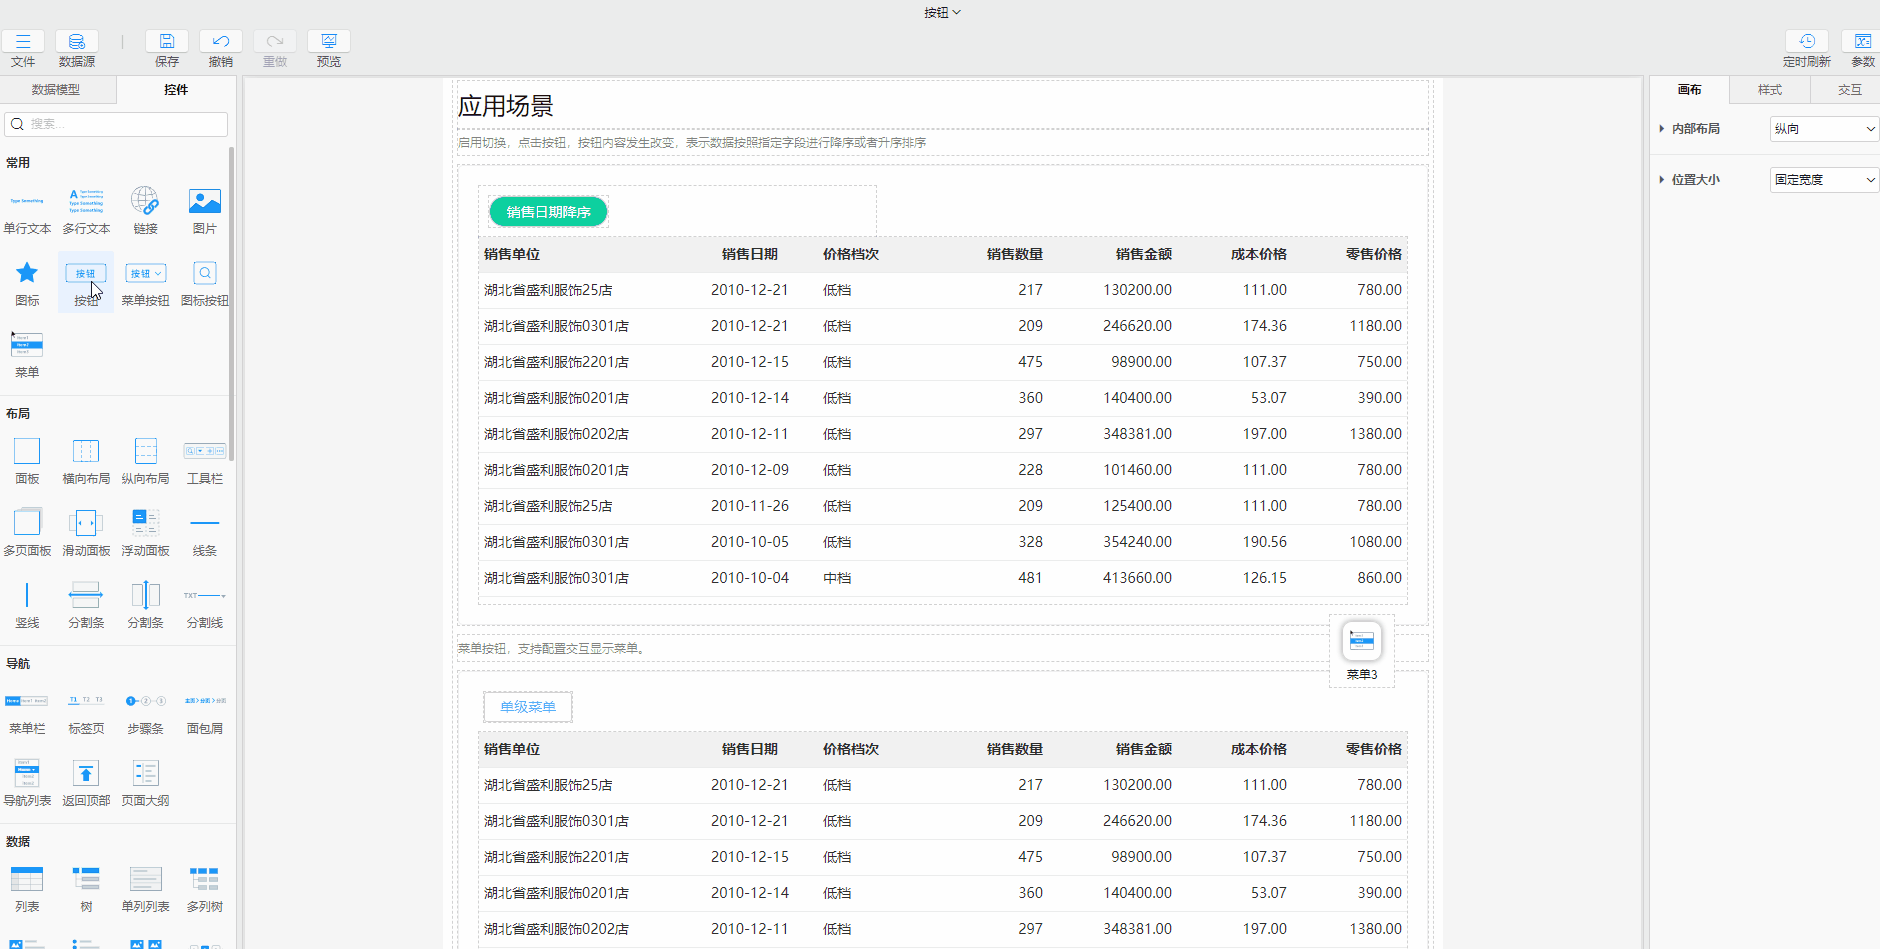
Task: Open 预览 (Preview) from the toolbar
Action: point(328,42)
